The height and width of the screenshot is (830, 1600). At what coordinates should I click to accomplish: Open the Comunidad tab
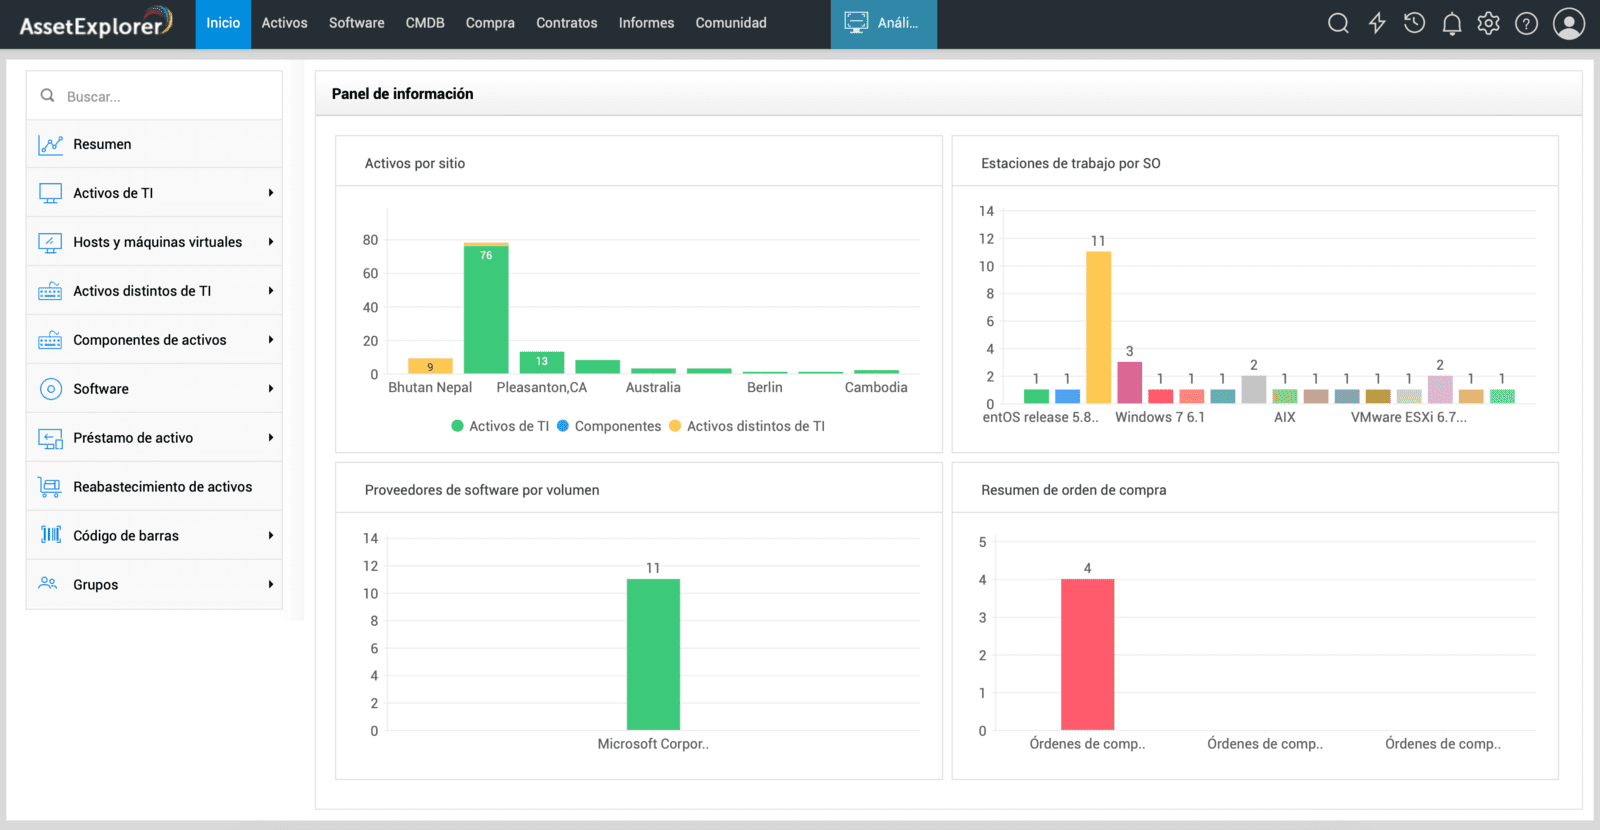pos(731,23)
